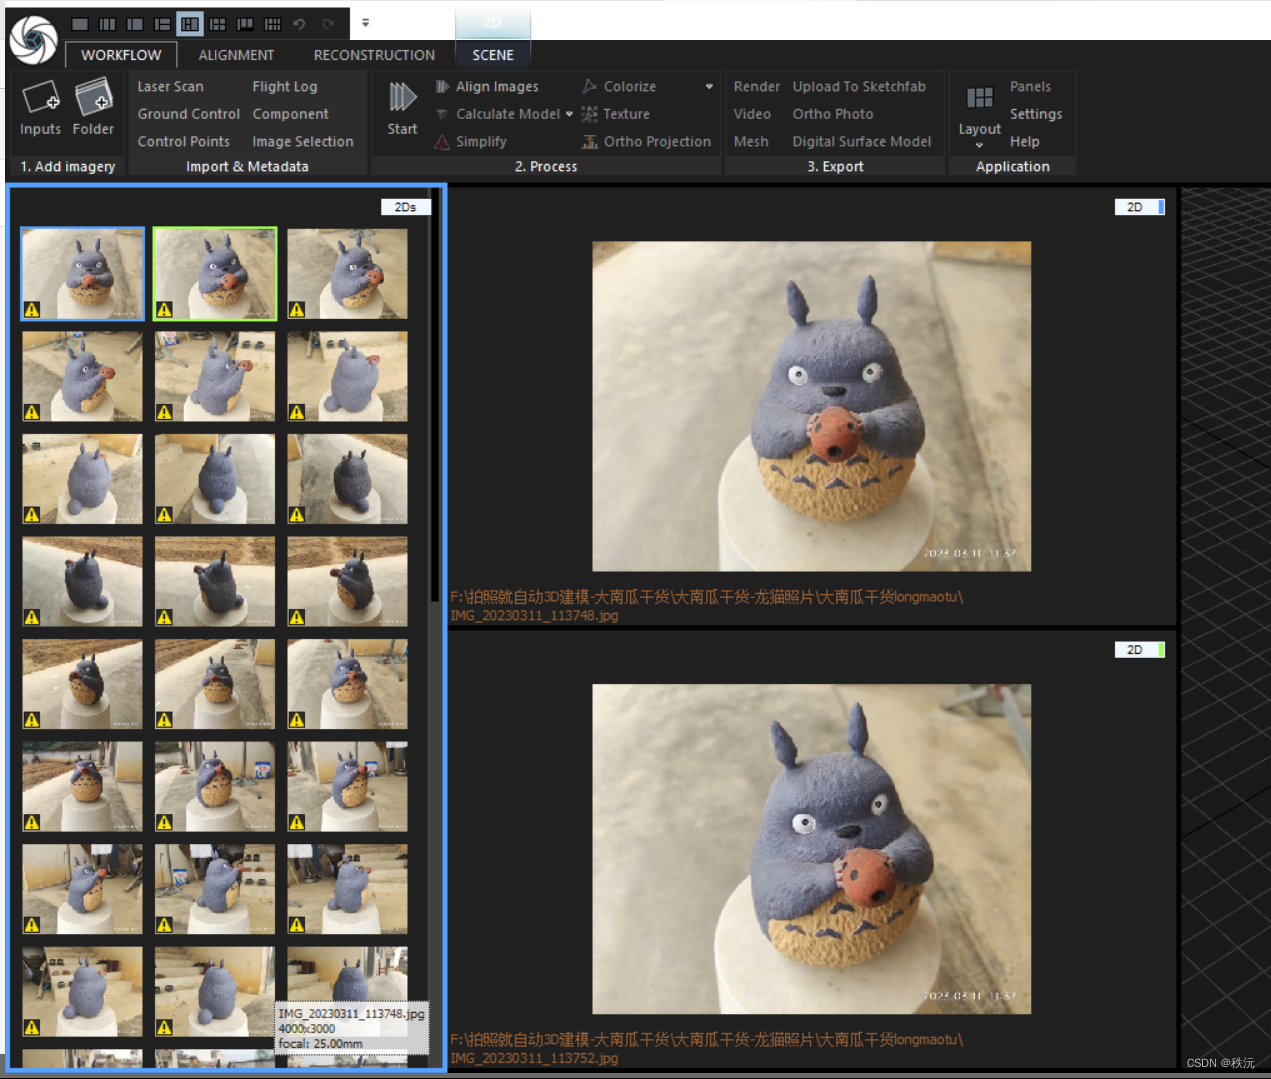Viewport: 1271px width, 1079px height.
Task: Switch to the WORKFLOW ribbon tab
Action: [121, 55]
